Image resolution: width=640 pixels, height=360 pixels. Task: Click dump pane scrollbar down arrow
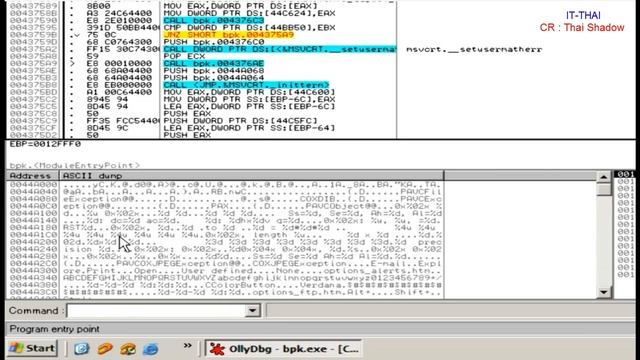pyautogui.click(x=604, y=292)
